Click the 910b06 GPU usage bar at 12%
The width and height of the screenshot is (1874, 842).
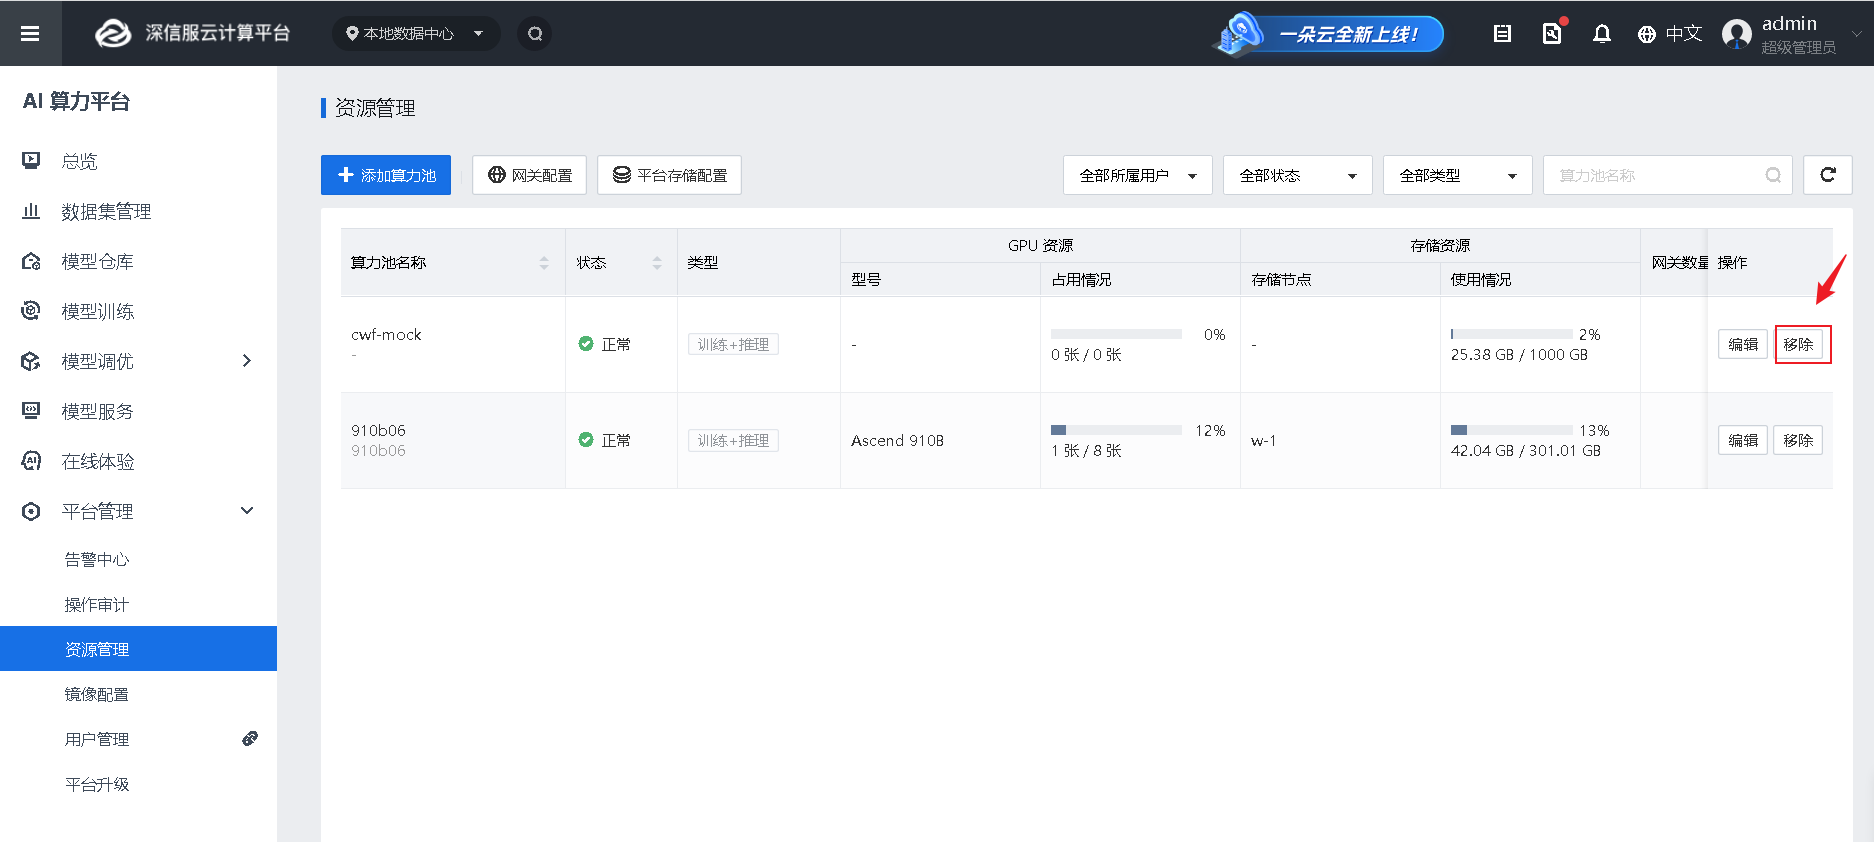point(1116,430)
